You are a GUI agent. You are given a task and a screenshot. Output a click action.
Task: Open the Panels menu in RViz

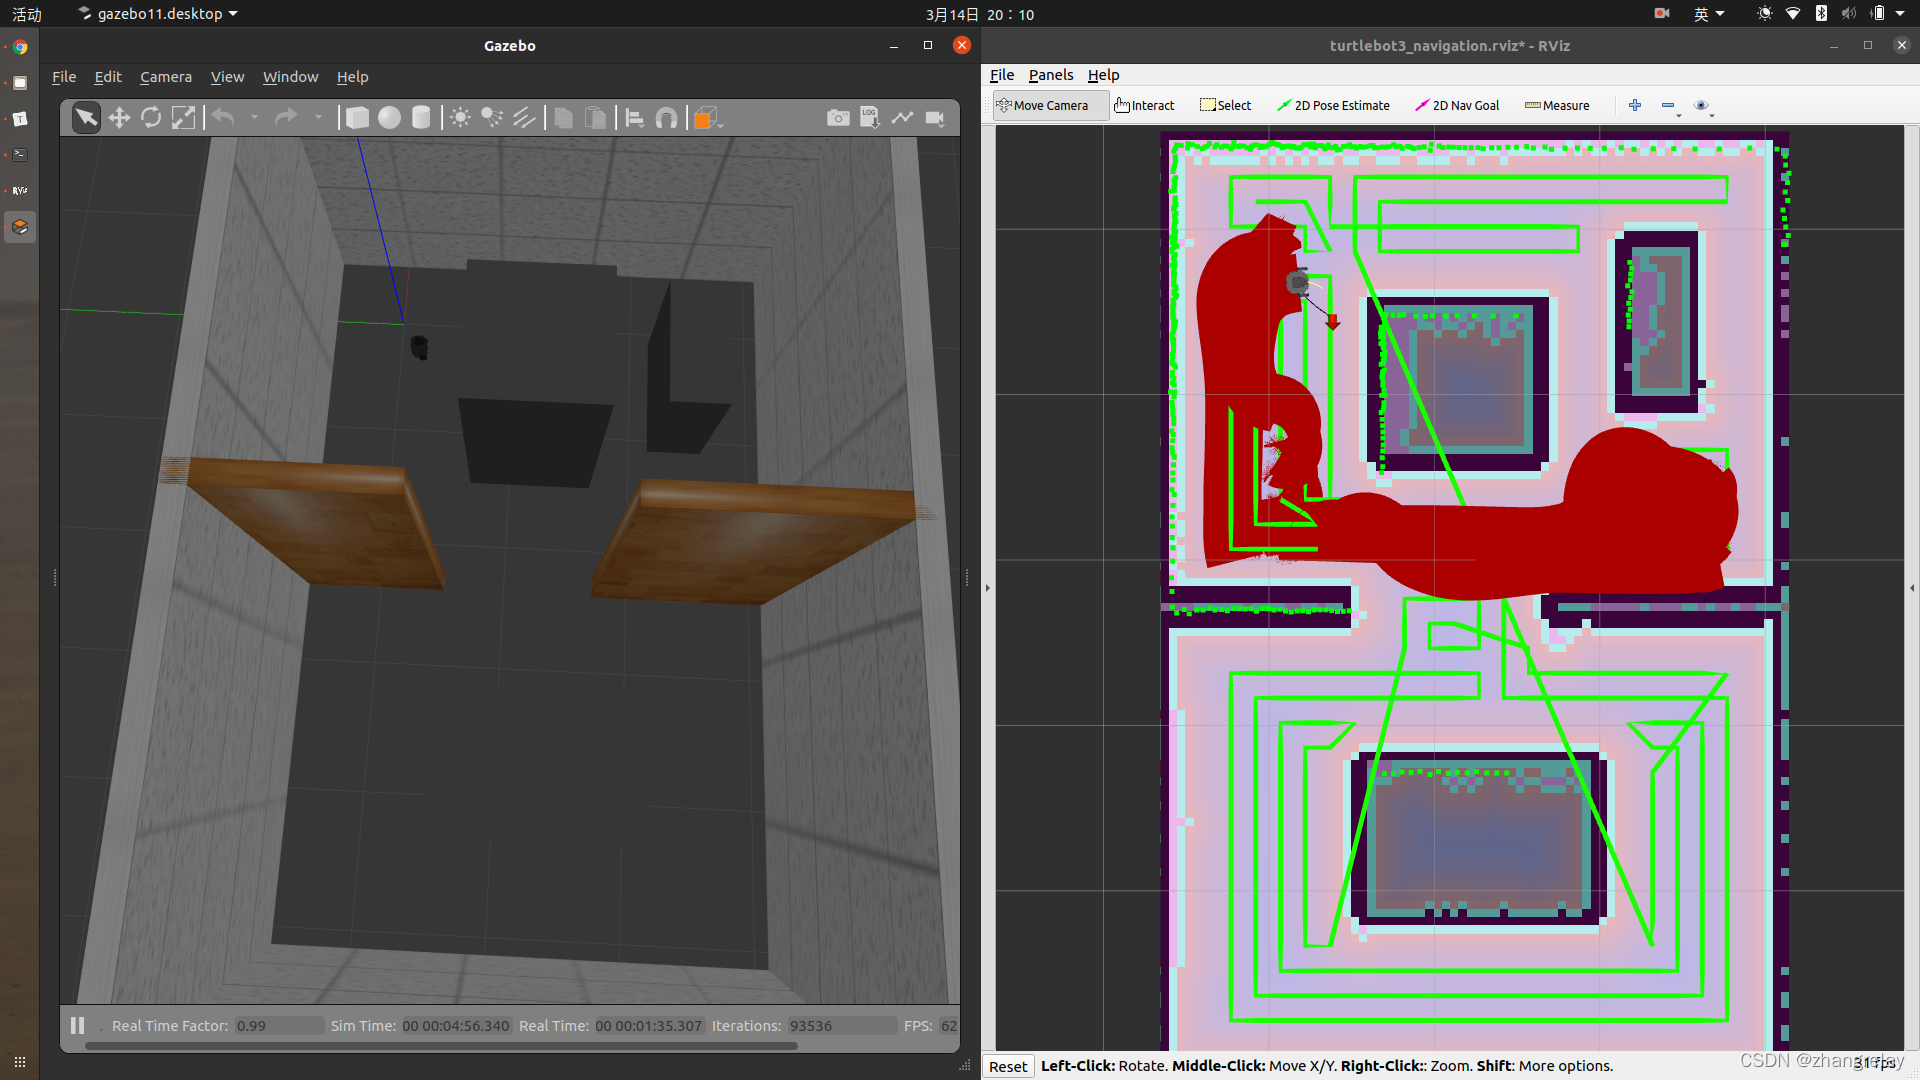pyautogui.click(x=1050, y=75)
